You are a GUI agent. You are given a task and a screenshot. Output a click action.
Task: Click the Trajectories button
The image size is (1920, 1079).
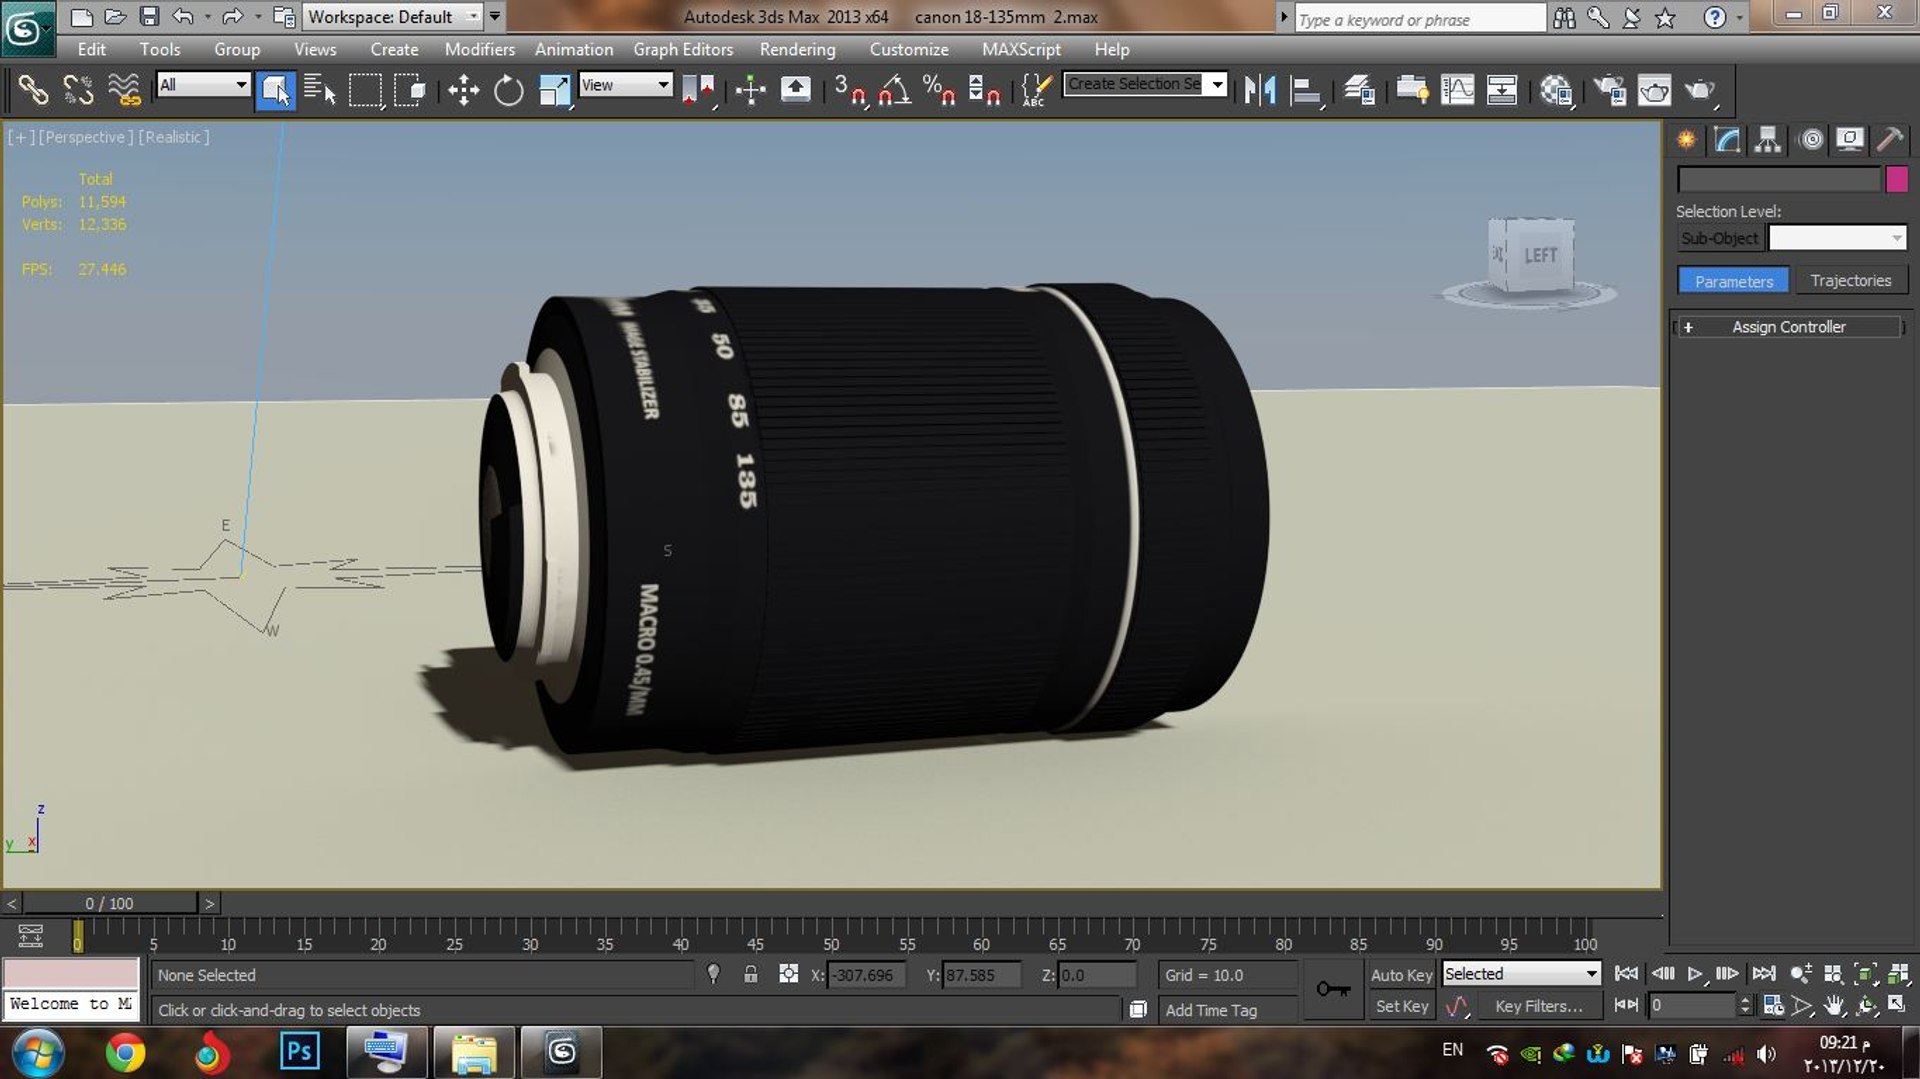coord(1850,281)
